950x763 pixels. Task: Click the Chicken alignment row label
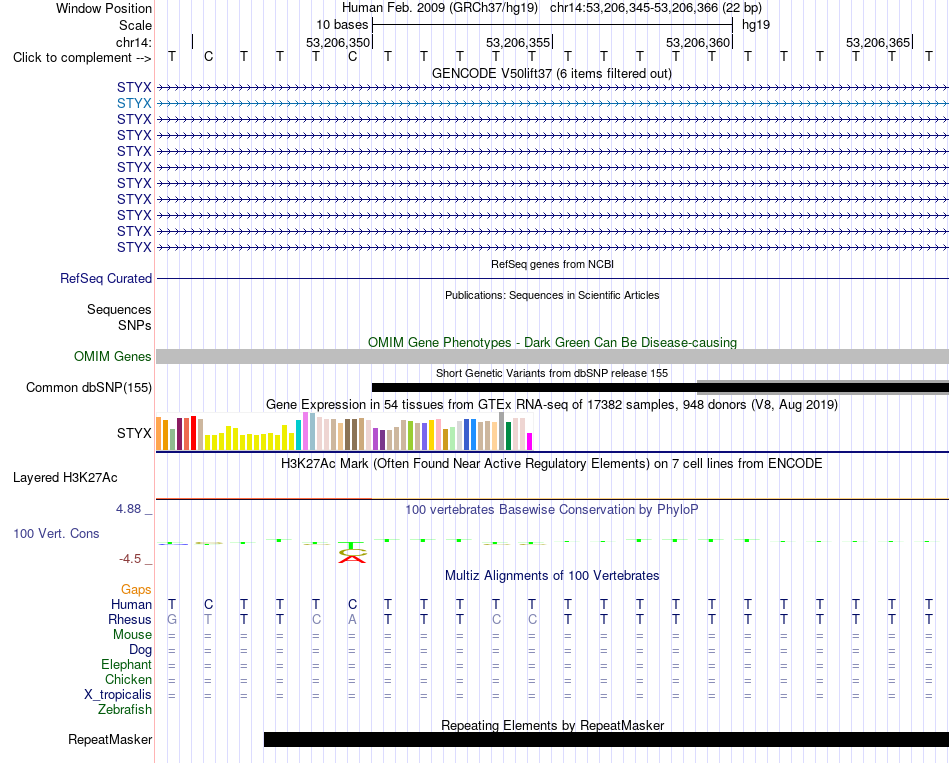128,679
